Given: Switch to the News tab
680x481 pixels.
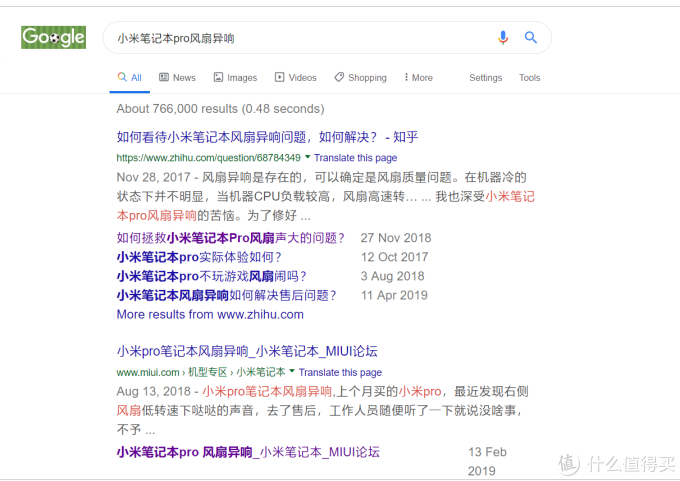Looking at the screenshot, I should pos(177,78).
